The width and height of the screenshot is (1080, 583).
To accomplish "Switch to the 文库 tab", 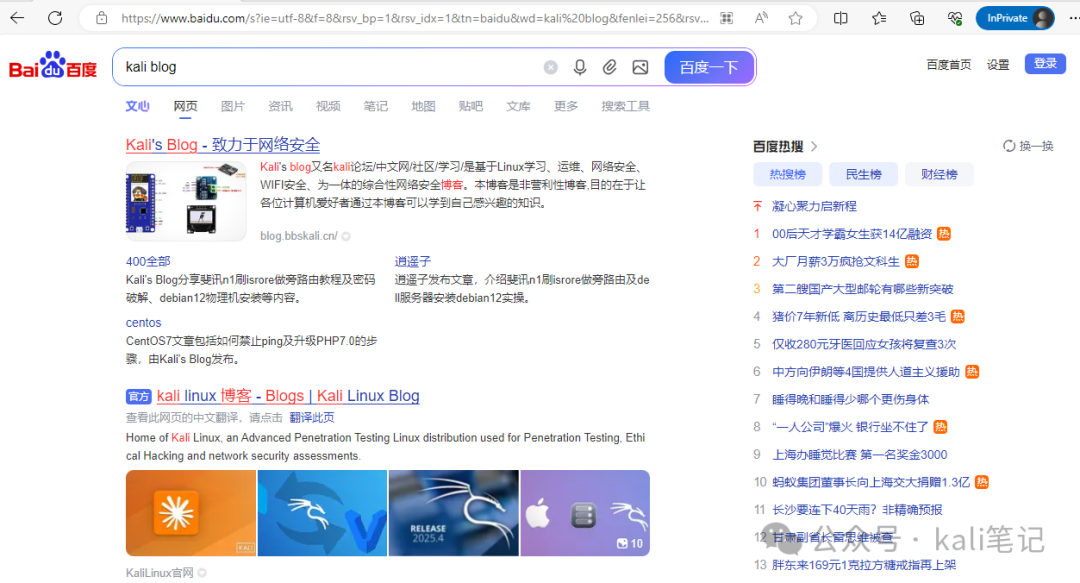I will (518, 106).
